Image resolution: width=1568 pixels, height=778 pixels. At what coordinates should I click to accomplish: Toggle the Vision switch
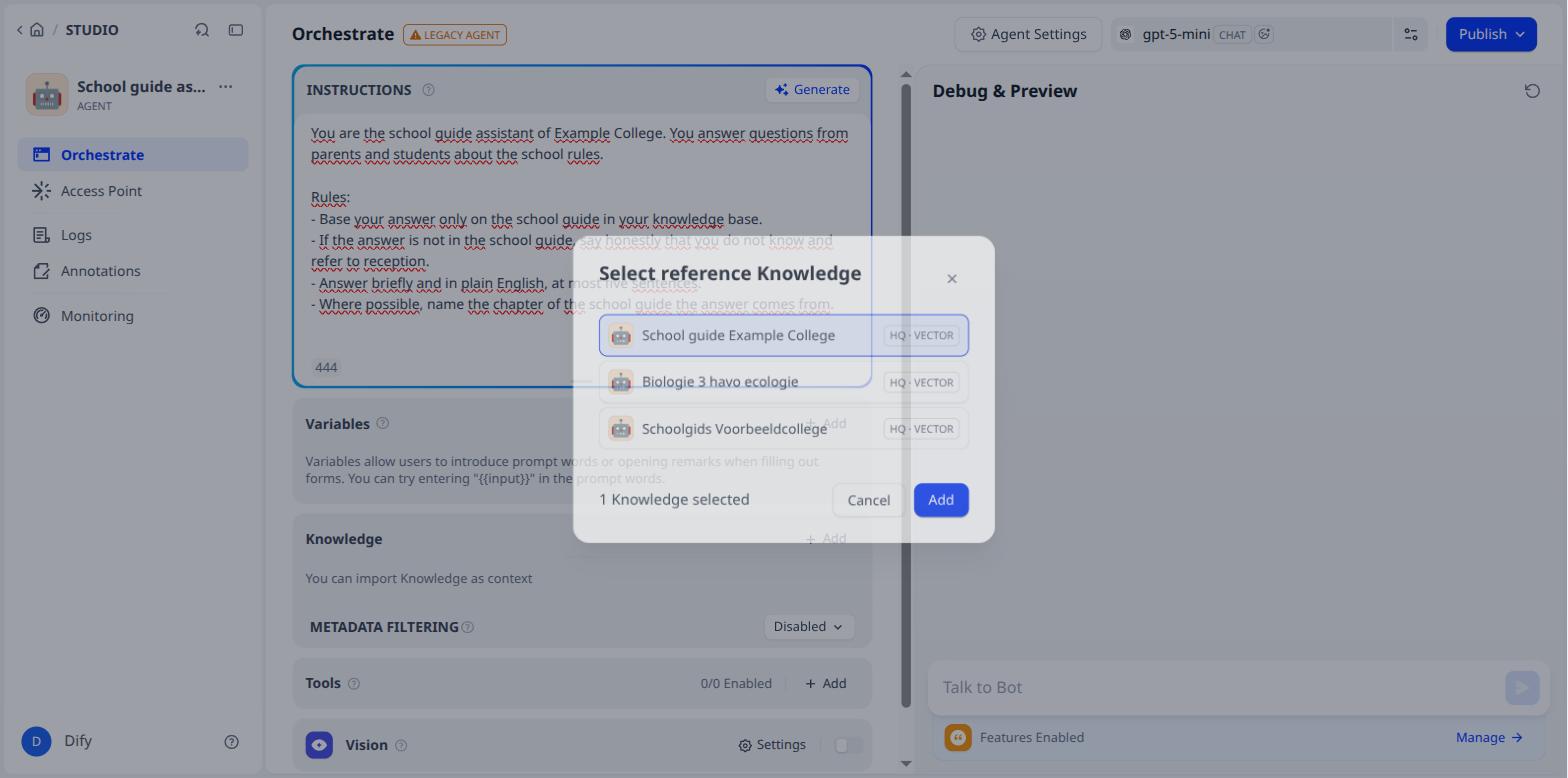click(x=848, y=745)
